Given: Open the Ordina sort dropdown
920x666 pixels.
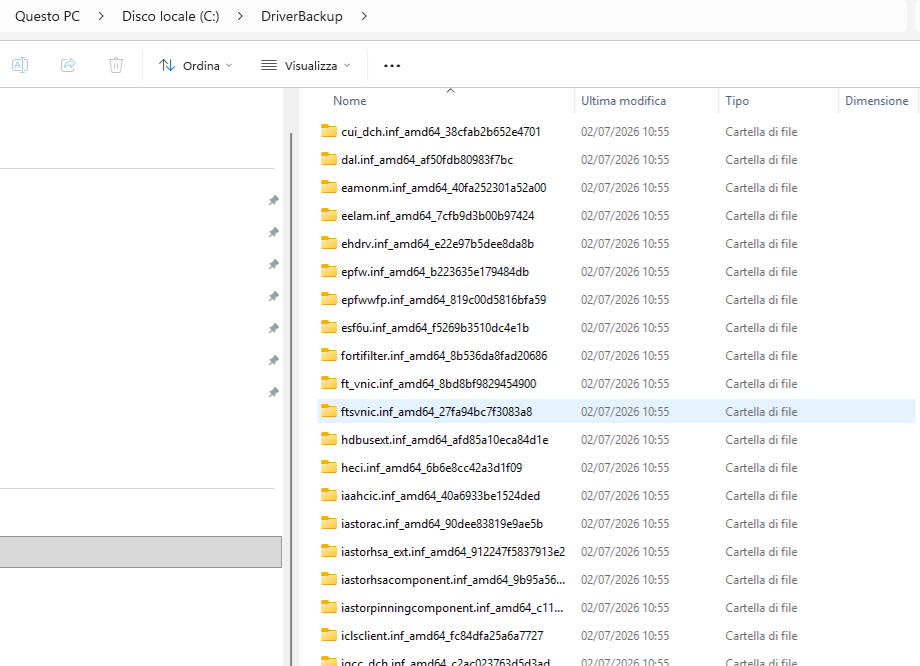Looking at the screenshot, I should (196, 66).
